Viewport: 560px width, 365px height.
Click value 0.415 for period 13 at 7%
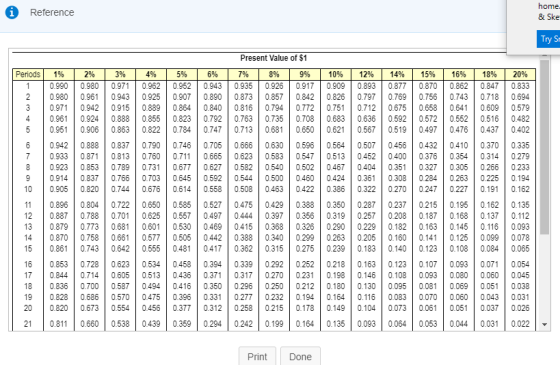click(x=243, y=227)
